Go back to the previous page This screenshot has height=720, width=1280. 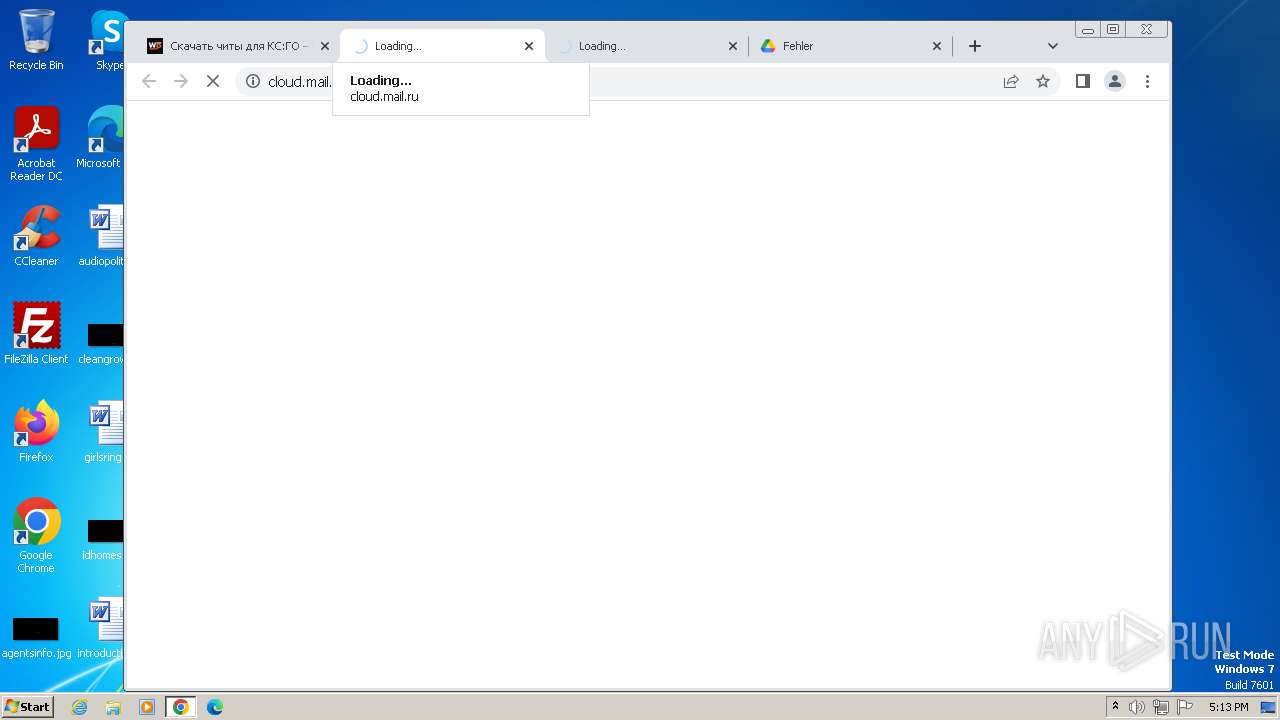149,81
